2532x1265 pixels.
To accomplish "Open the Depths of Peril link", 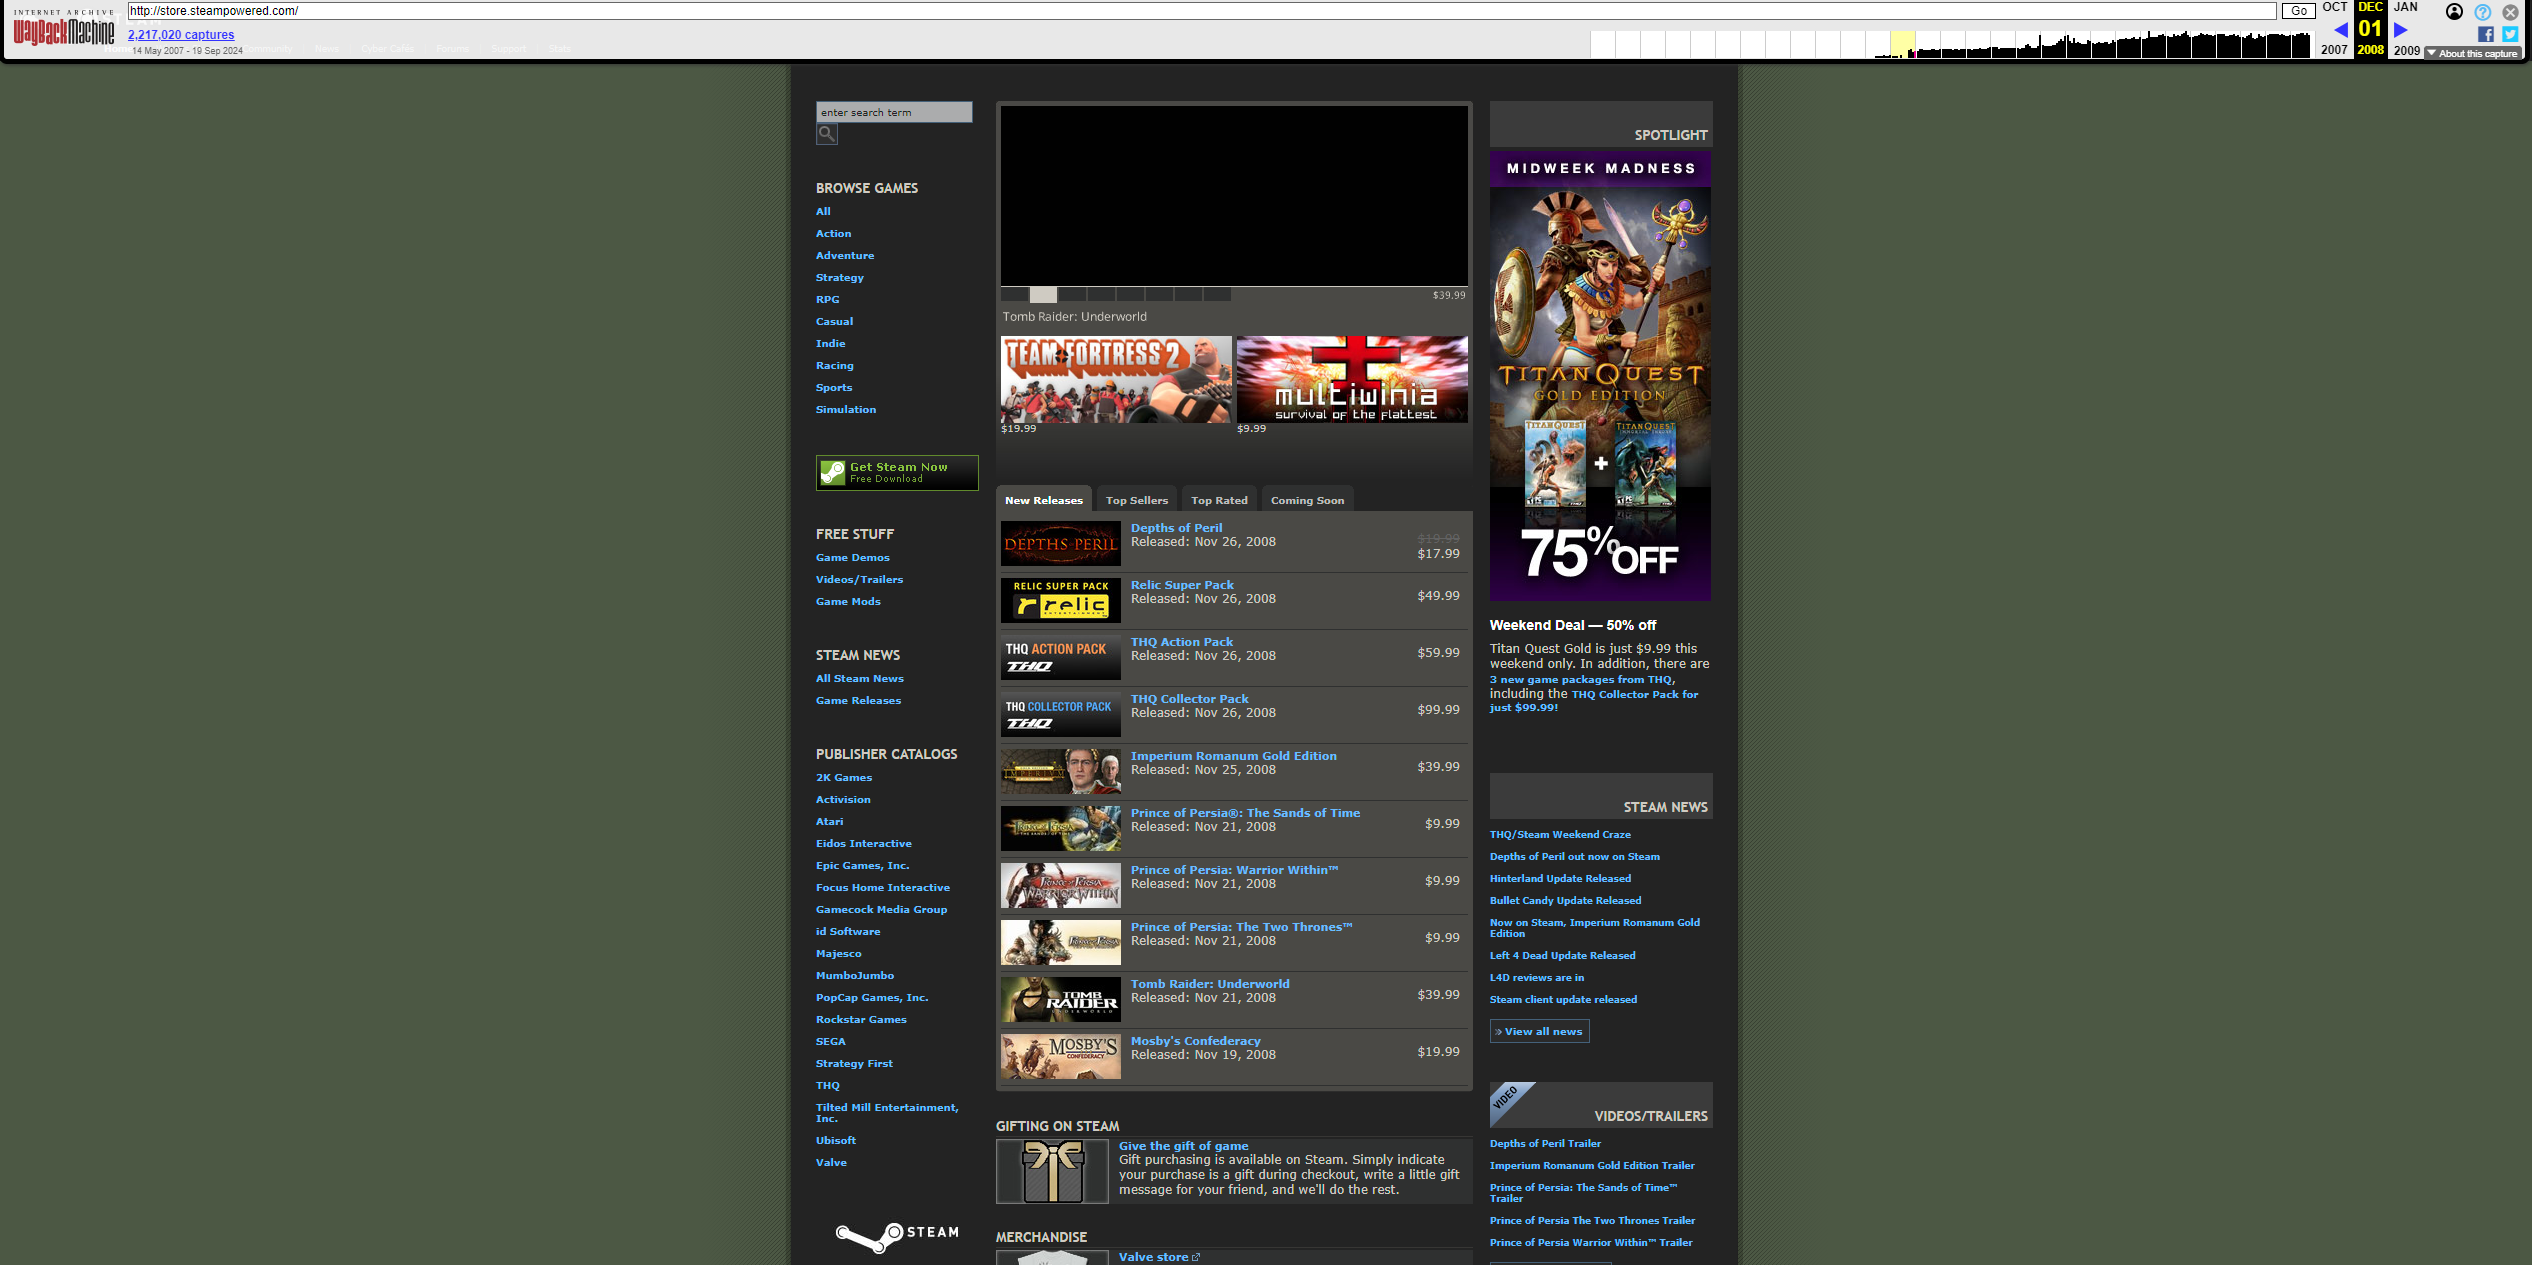I will click(1176, 528).
